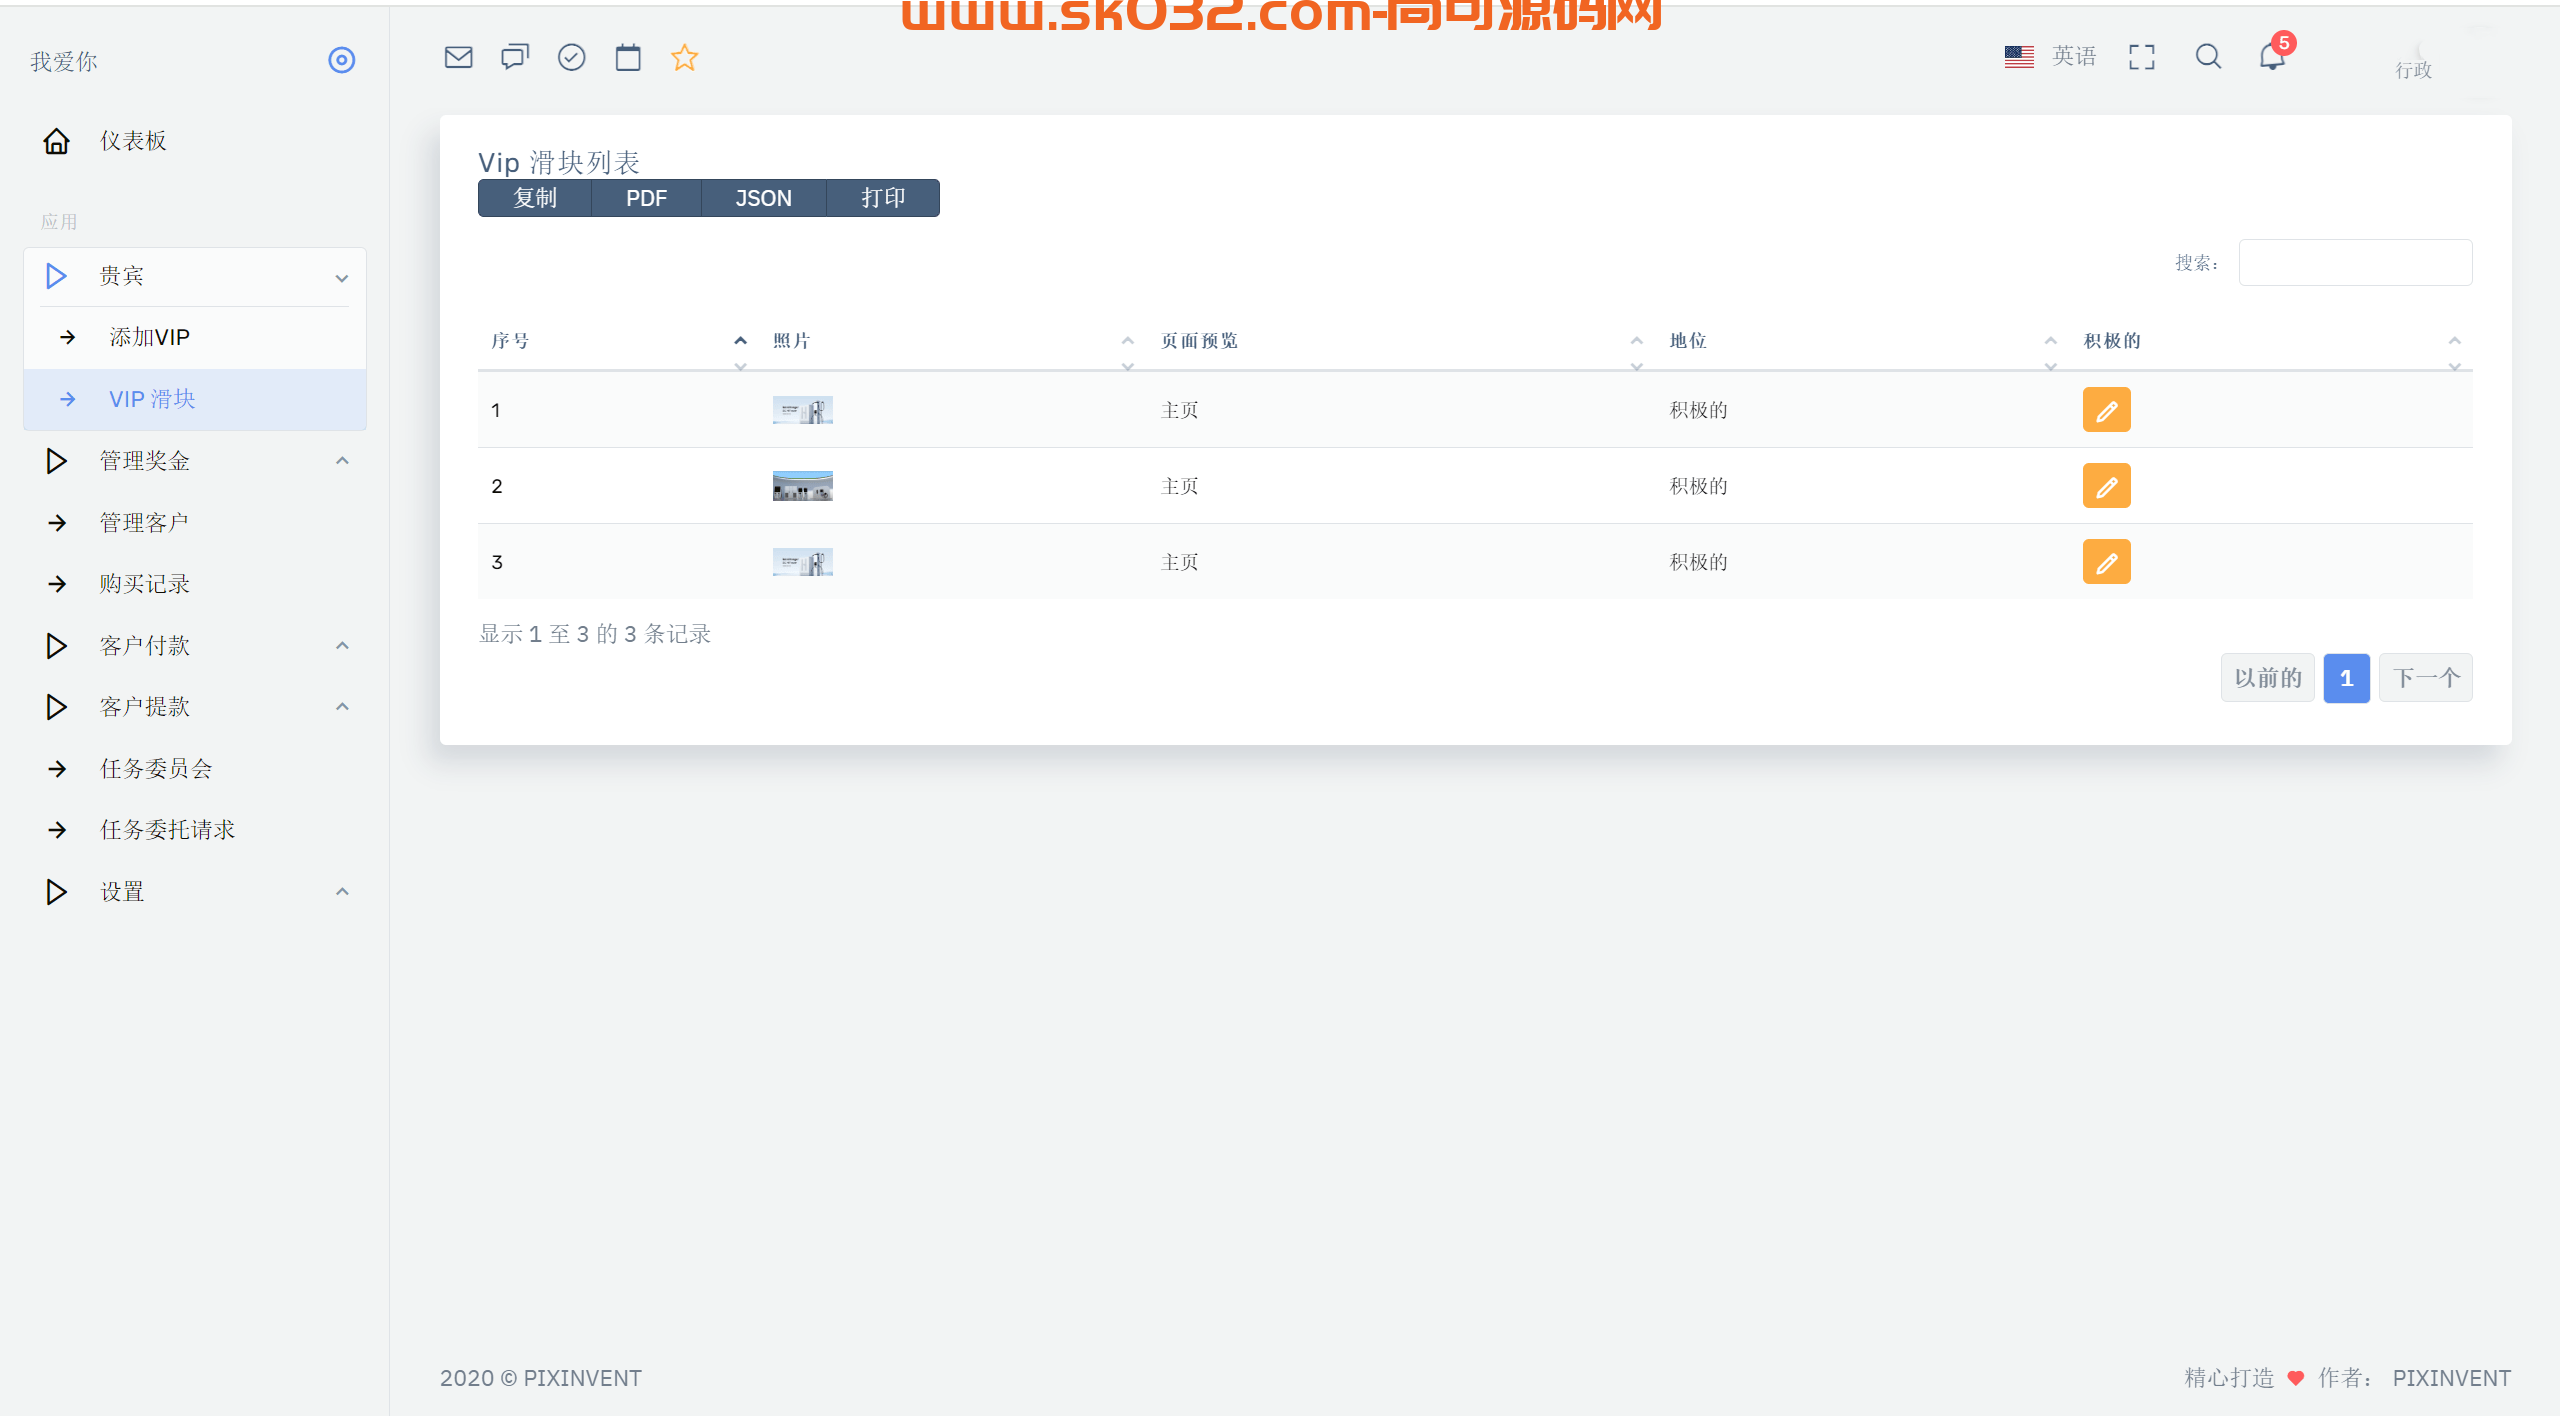This screenshot has width=2560, height=1416.
Task: Click 显示 1 至 3 的 3 条记录 info text
Action: [x=595, y=634]
